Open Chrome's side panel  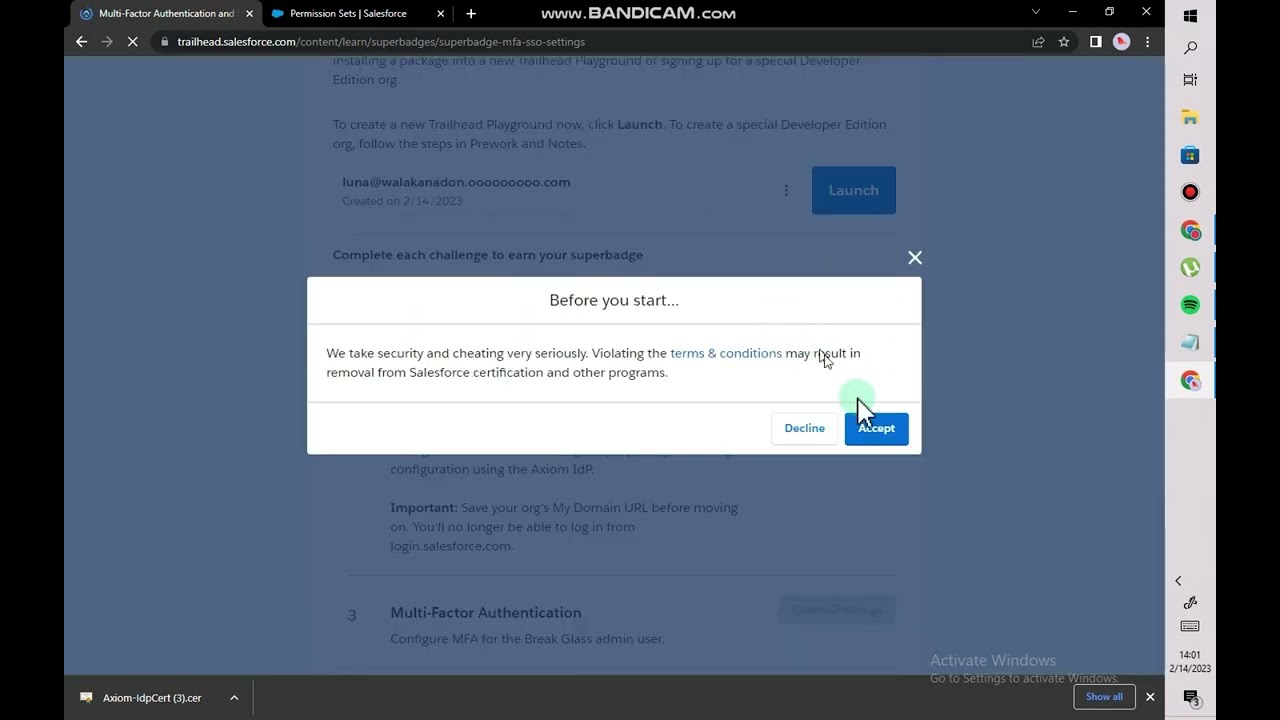1096,42
